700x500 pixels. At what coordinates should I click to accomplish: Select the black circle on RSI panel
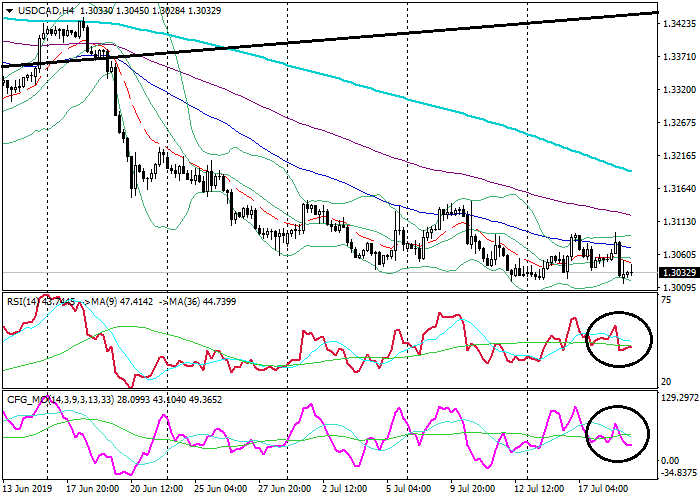pyautogui.click(x=618, y=337)
